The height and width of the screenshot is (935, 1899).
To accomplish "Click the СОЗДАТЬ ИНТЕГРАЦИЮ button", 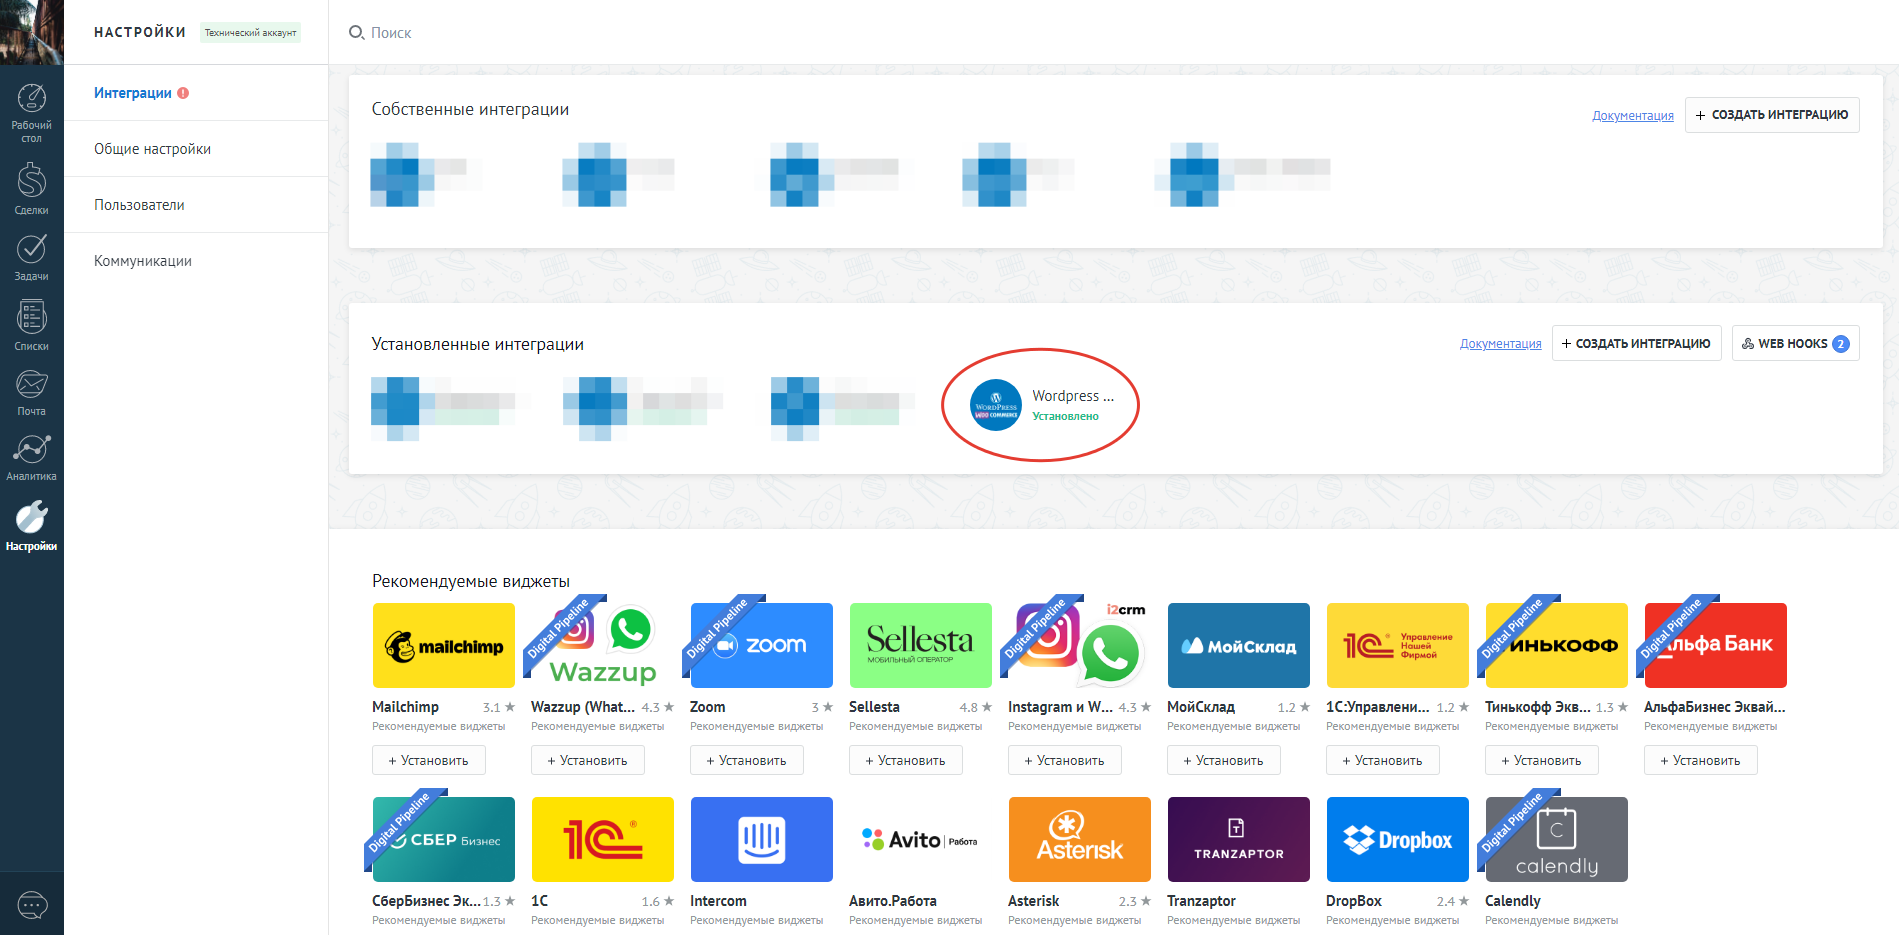I will coord(1772,115).
